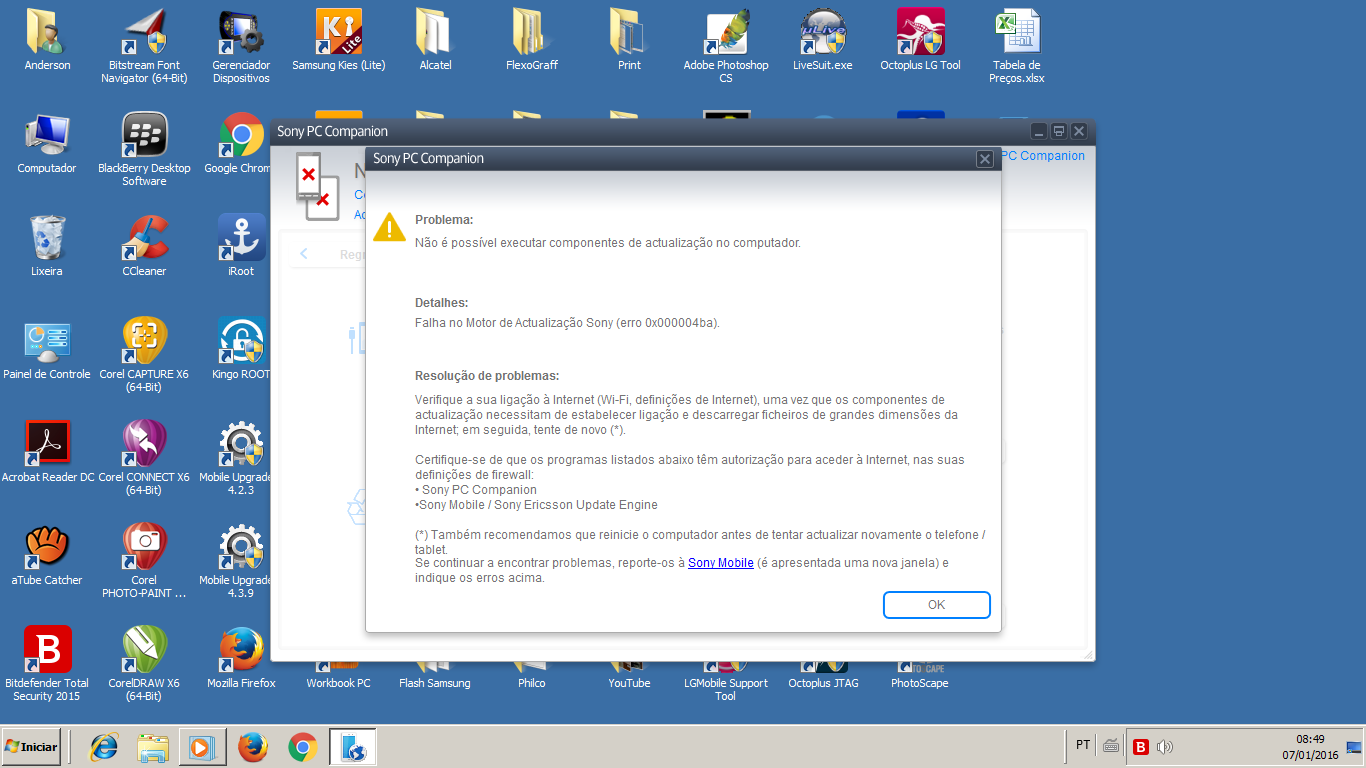
Task: Launch Kingo ROOT desktop shortcut
Action: 241,350
